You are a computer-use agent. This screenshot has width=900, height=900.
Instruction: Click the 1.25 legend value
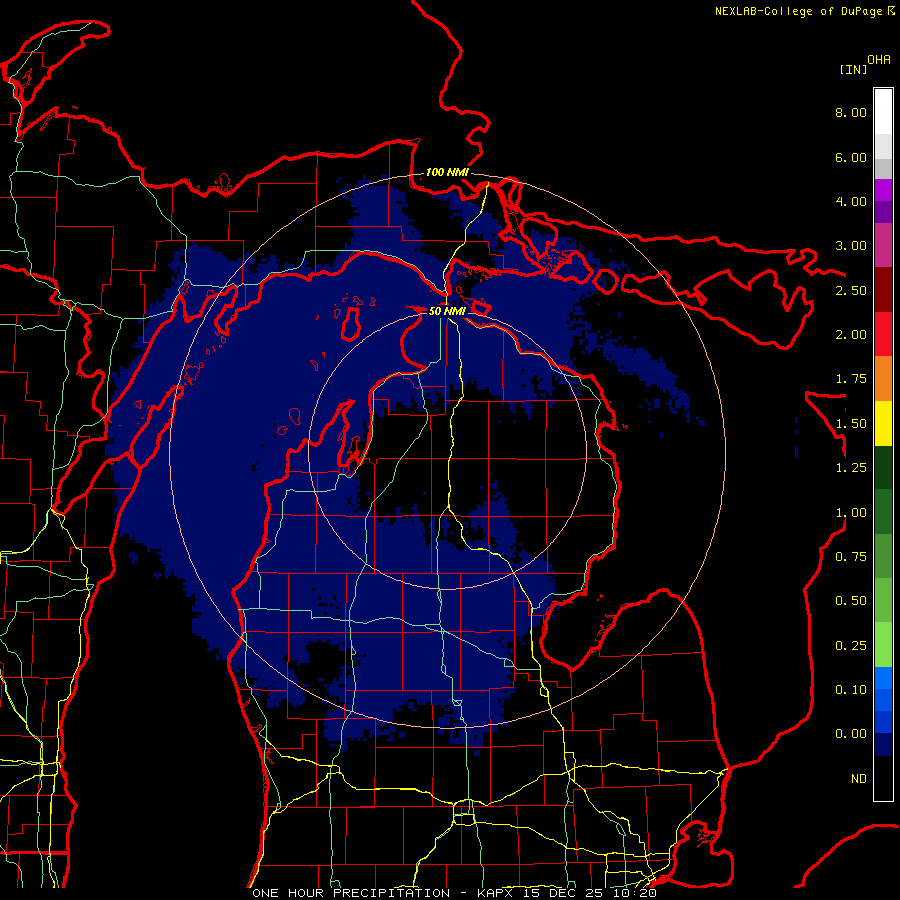851,468
